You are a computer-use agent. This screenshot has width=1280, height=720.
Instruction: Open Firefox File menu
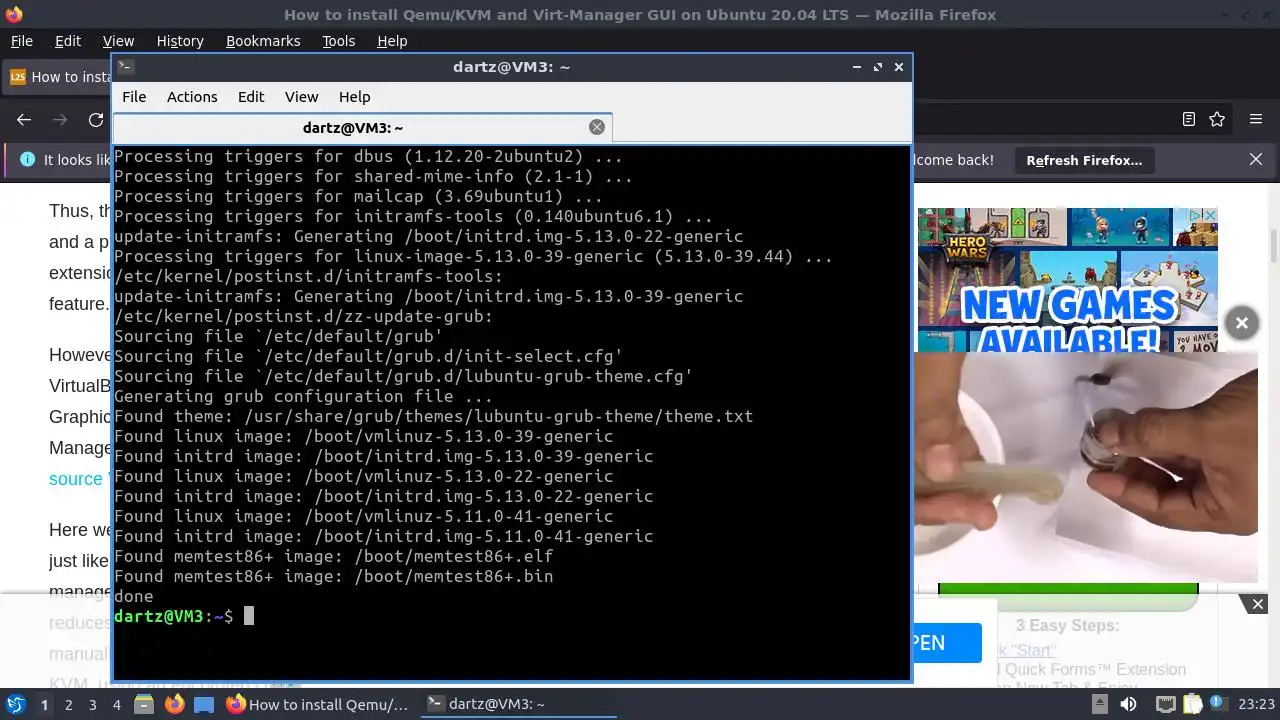point(22,41)
